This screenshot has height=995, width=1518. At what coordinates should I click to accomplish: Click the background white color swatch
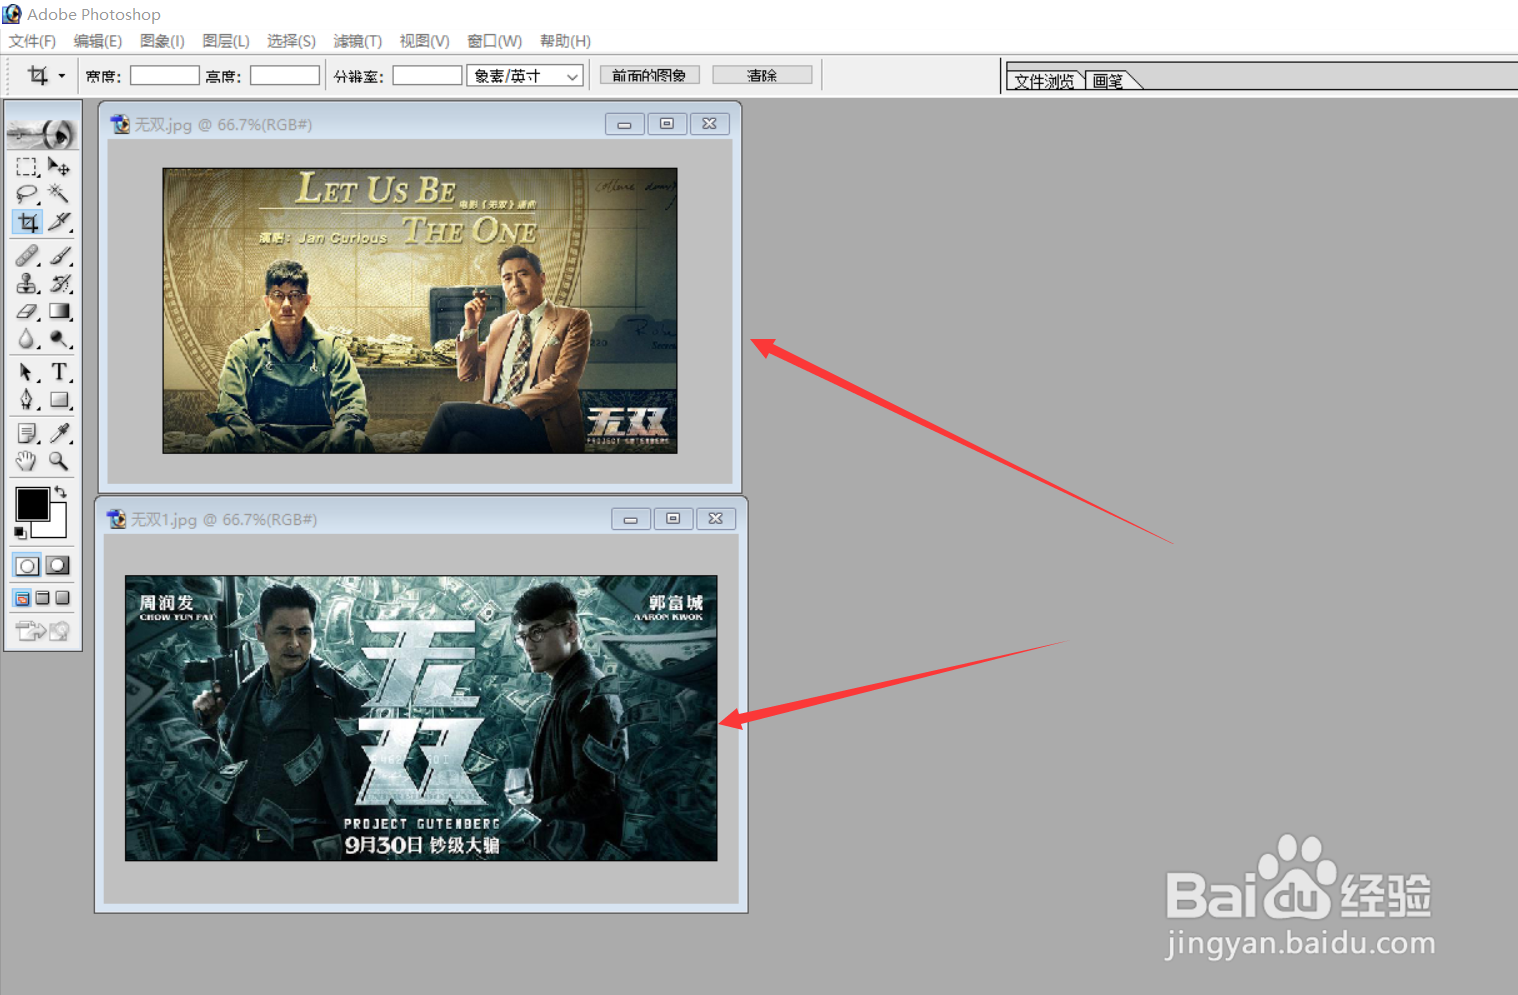(x=57, y=527)
